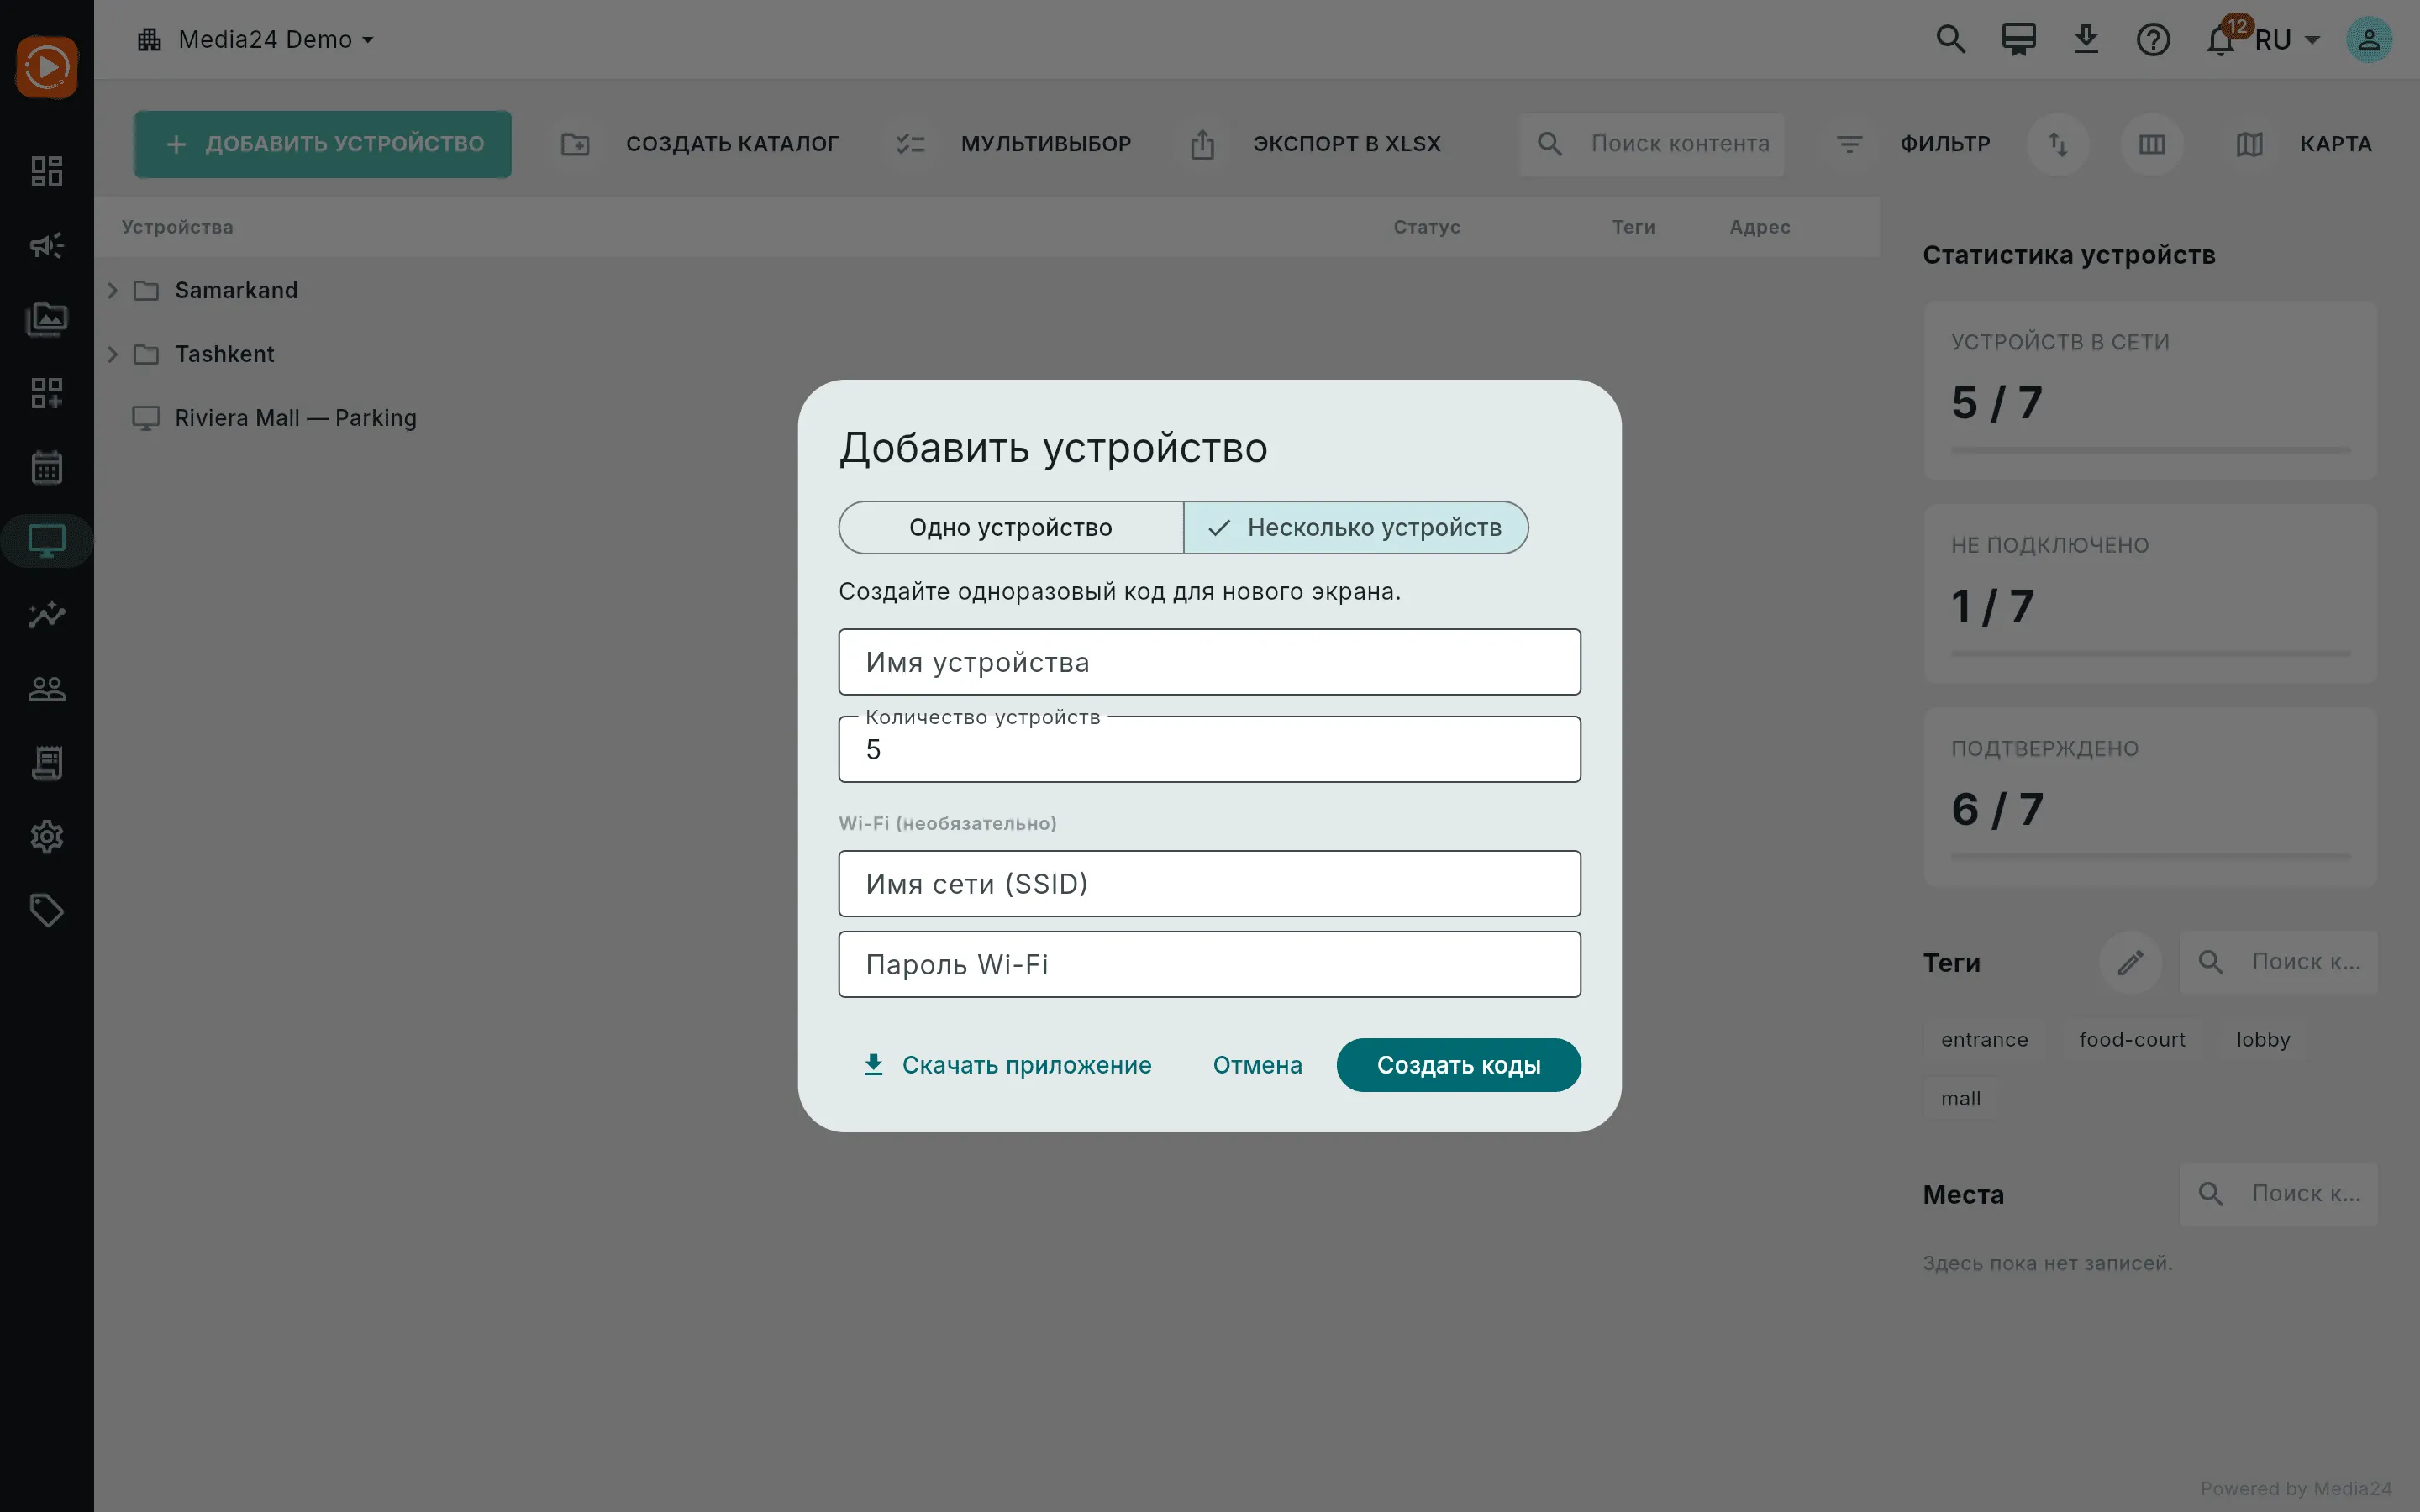The width and height of the screenshot is (2420, 1512).
Task: Click the Пароль Wi-Fi field
Action: [x=1209, y=964]
